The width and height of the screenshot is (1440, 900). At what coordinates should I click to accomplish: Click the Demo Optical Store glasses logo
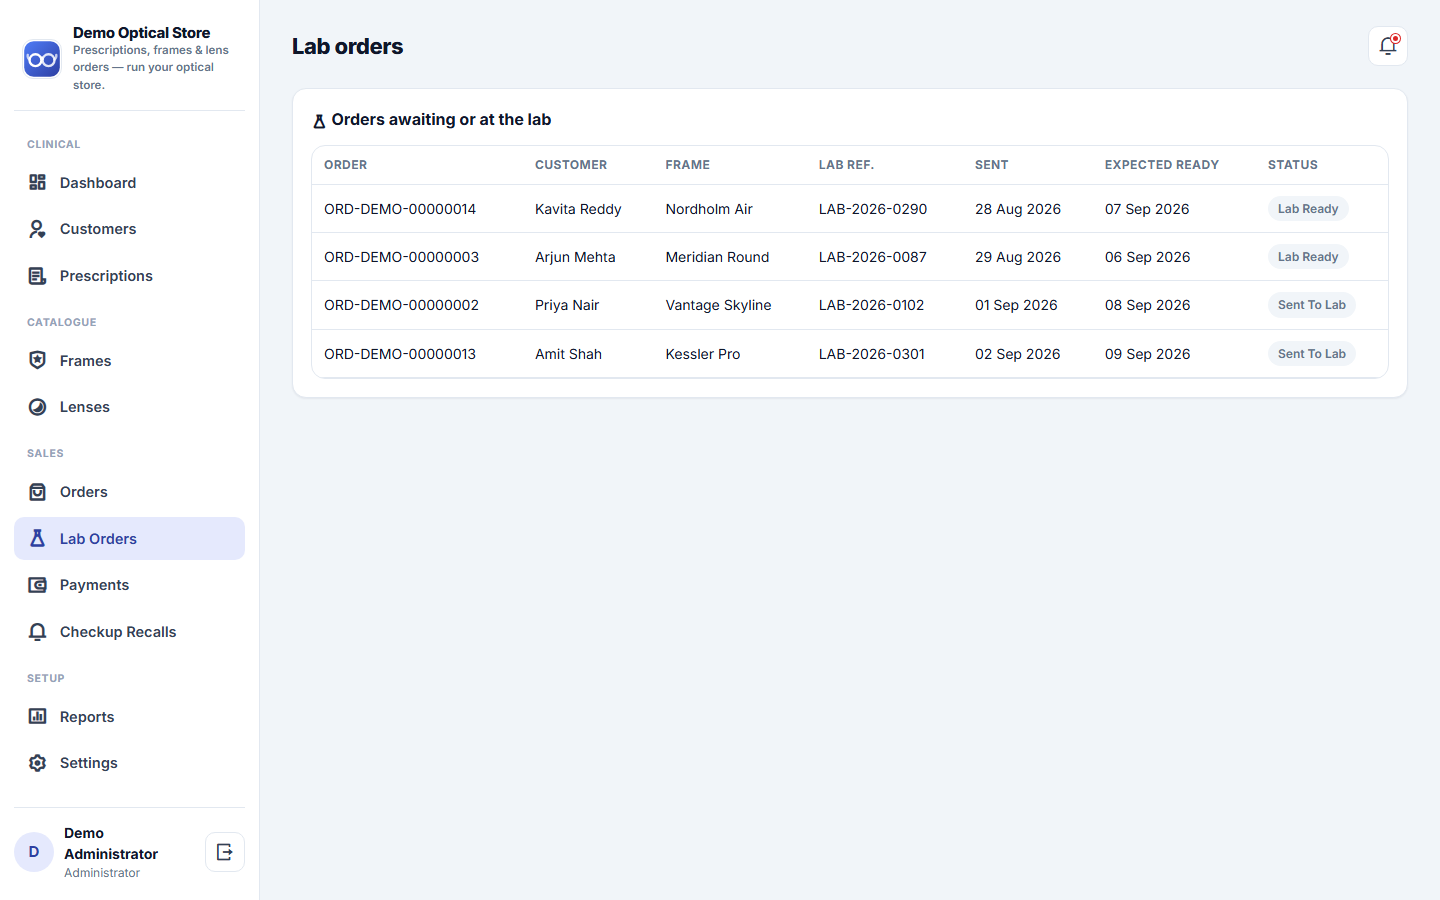tap(42, 59)
